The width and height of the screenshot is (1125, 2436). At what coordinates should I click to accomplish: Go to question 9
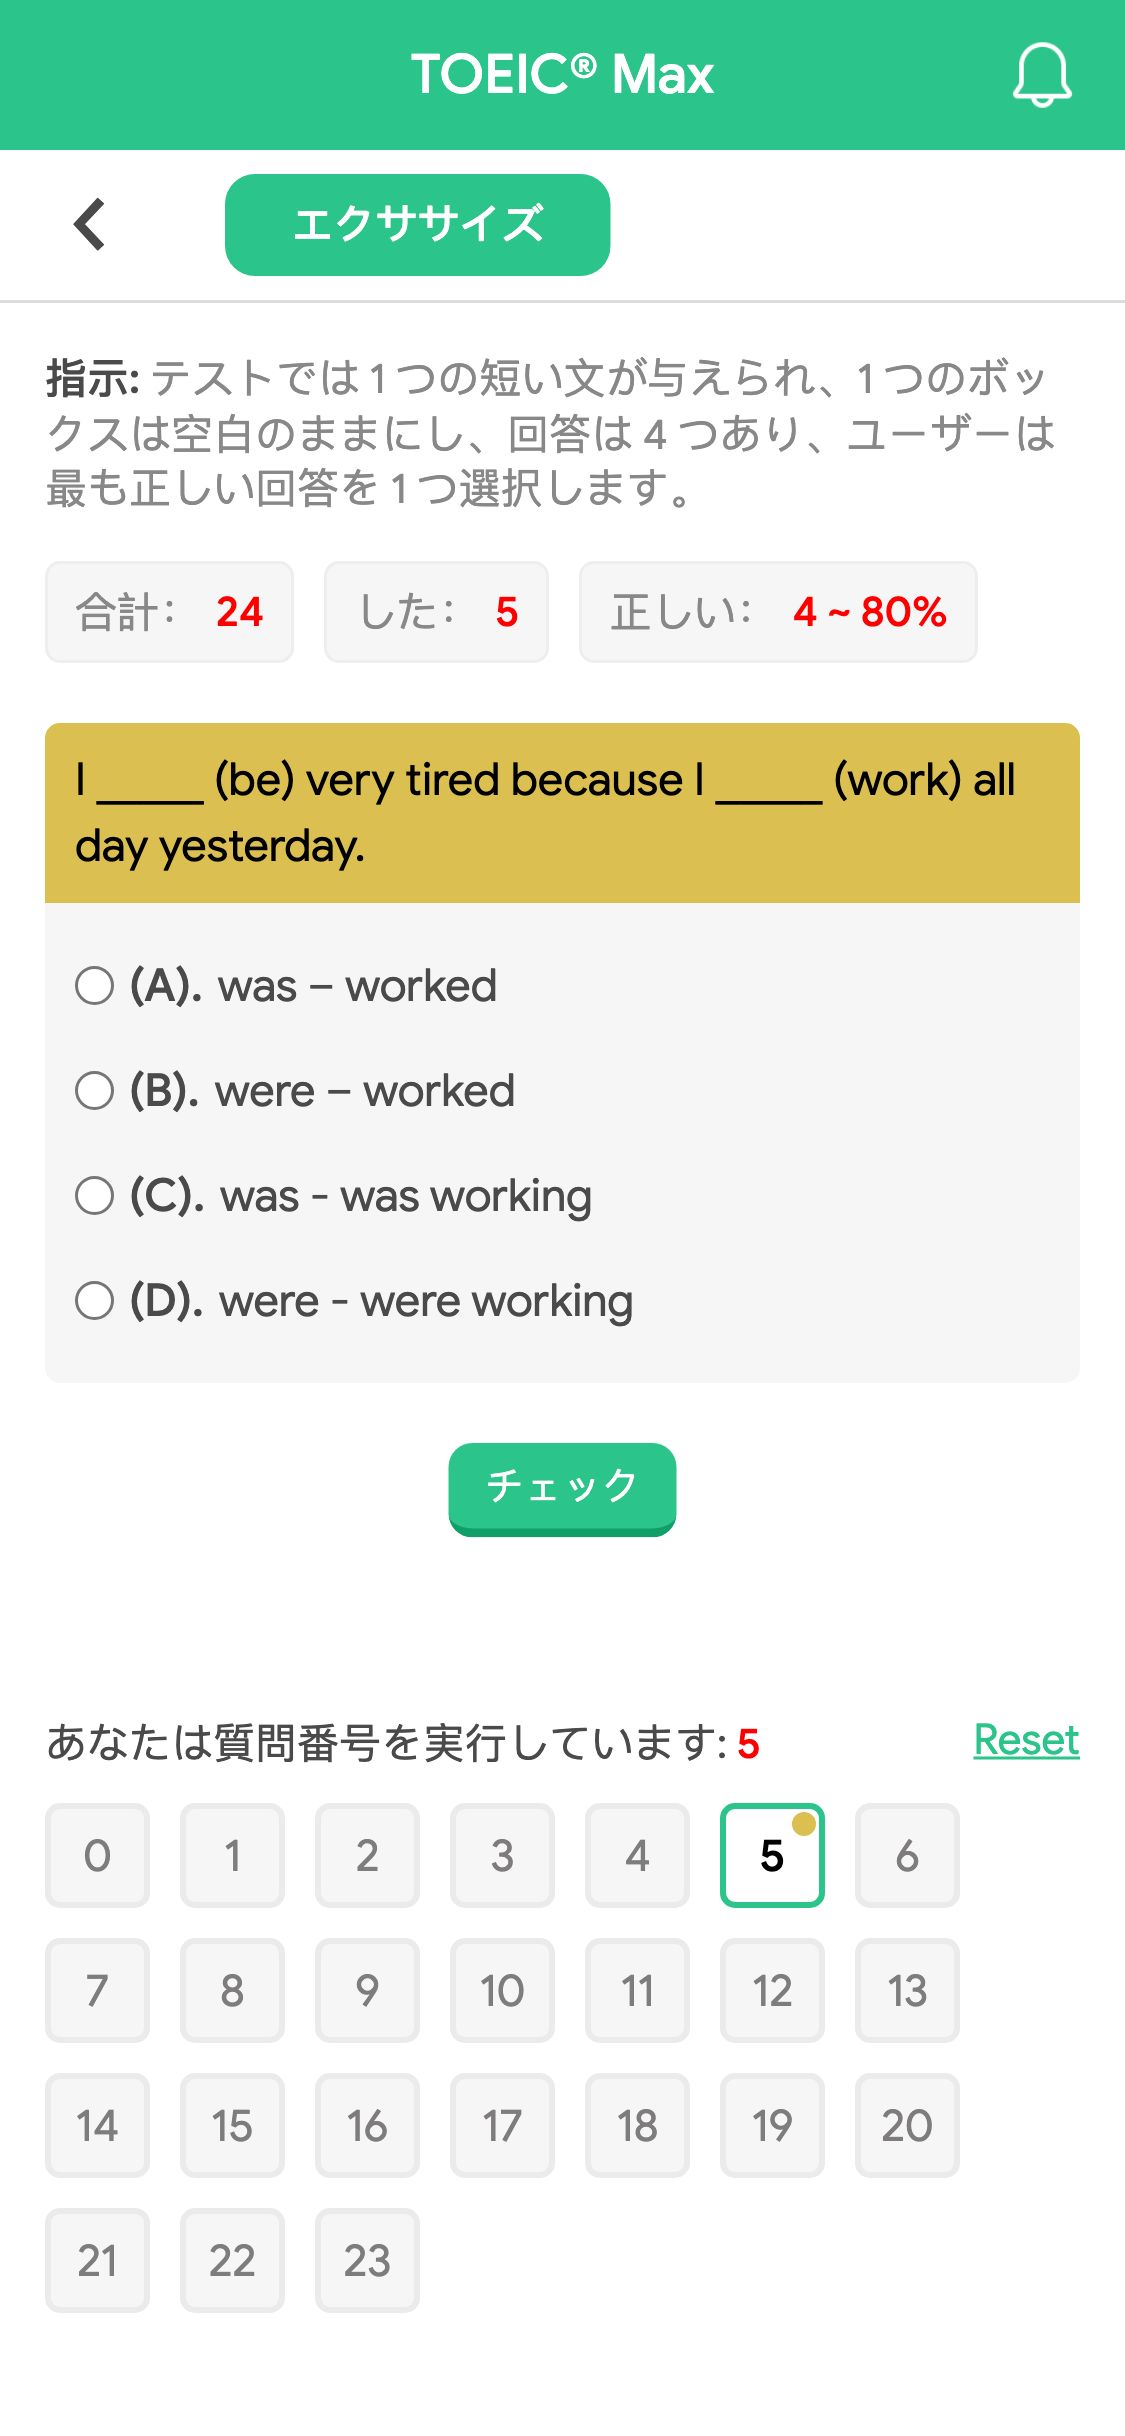pyautogui.click(x=367, y=1990)
